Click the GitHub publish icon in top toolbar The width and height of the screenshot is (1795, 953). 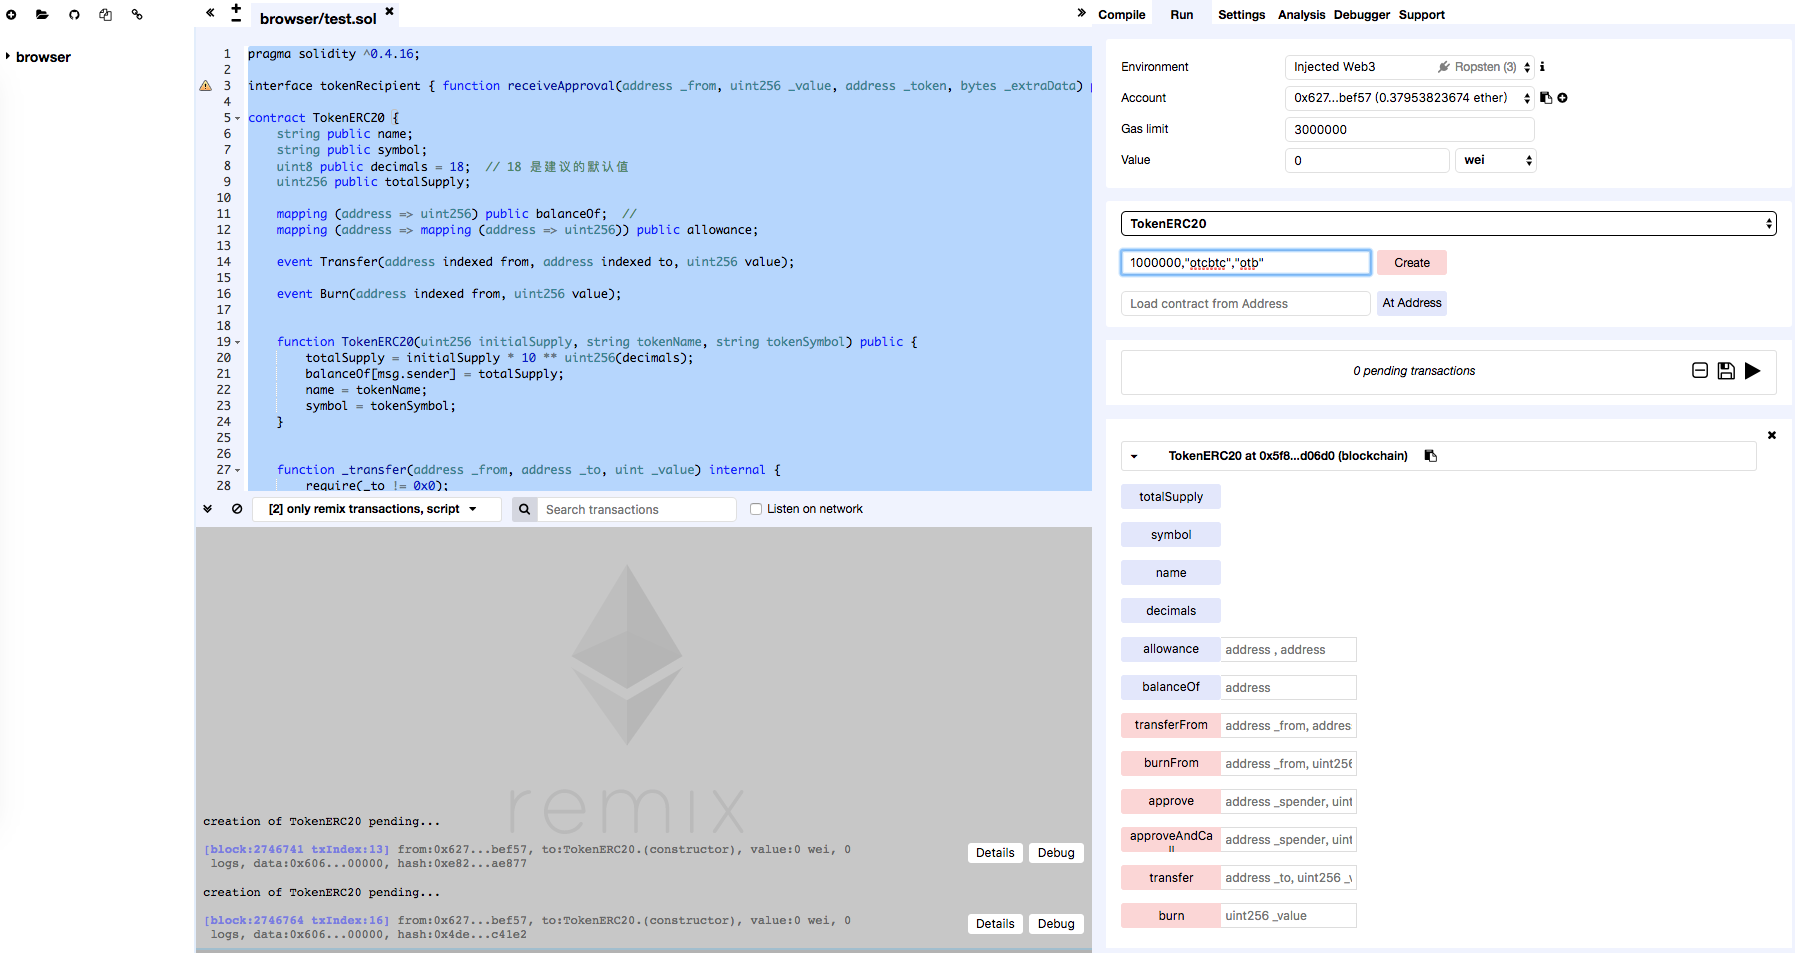click(x=74, y=15)
